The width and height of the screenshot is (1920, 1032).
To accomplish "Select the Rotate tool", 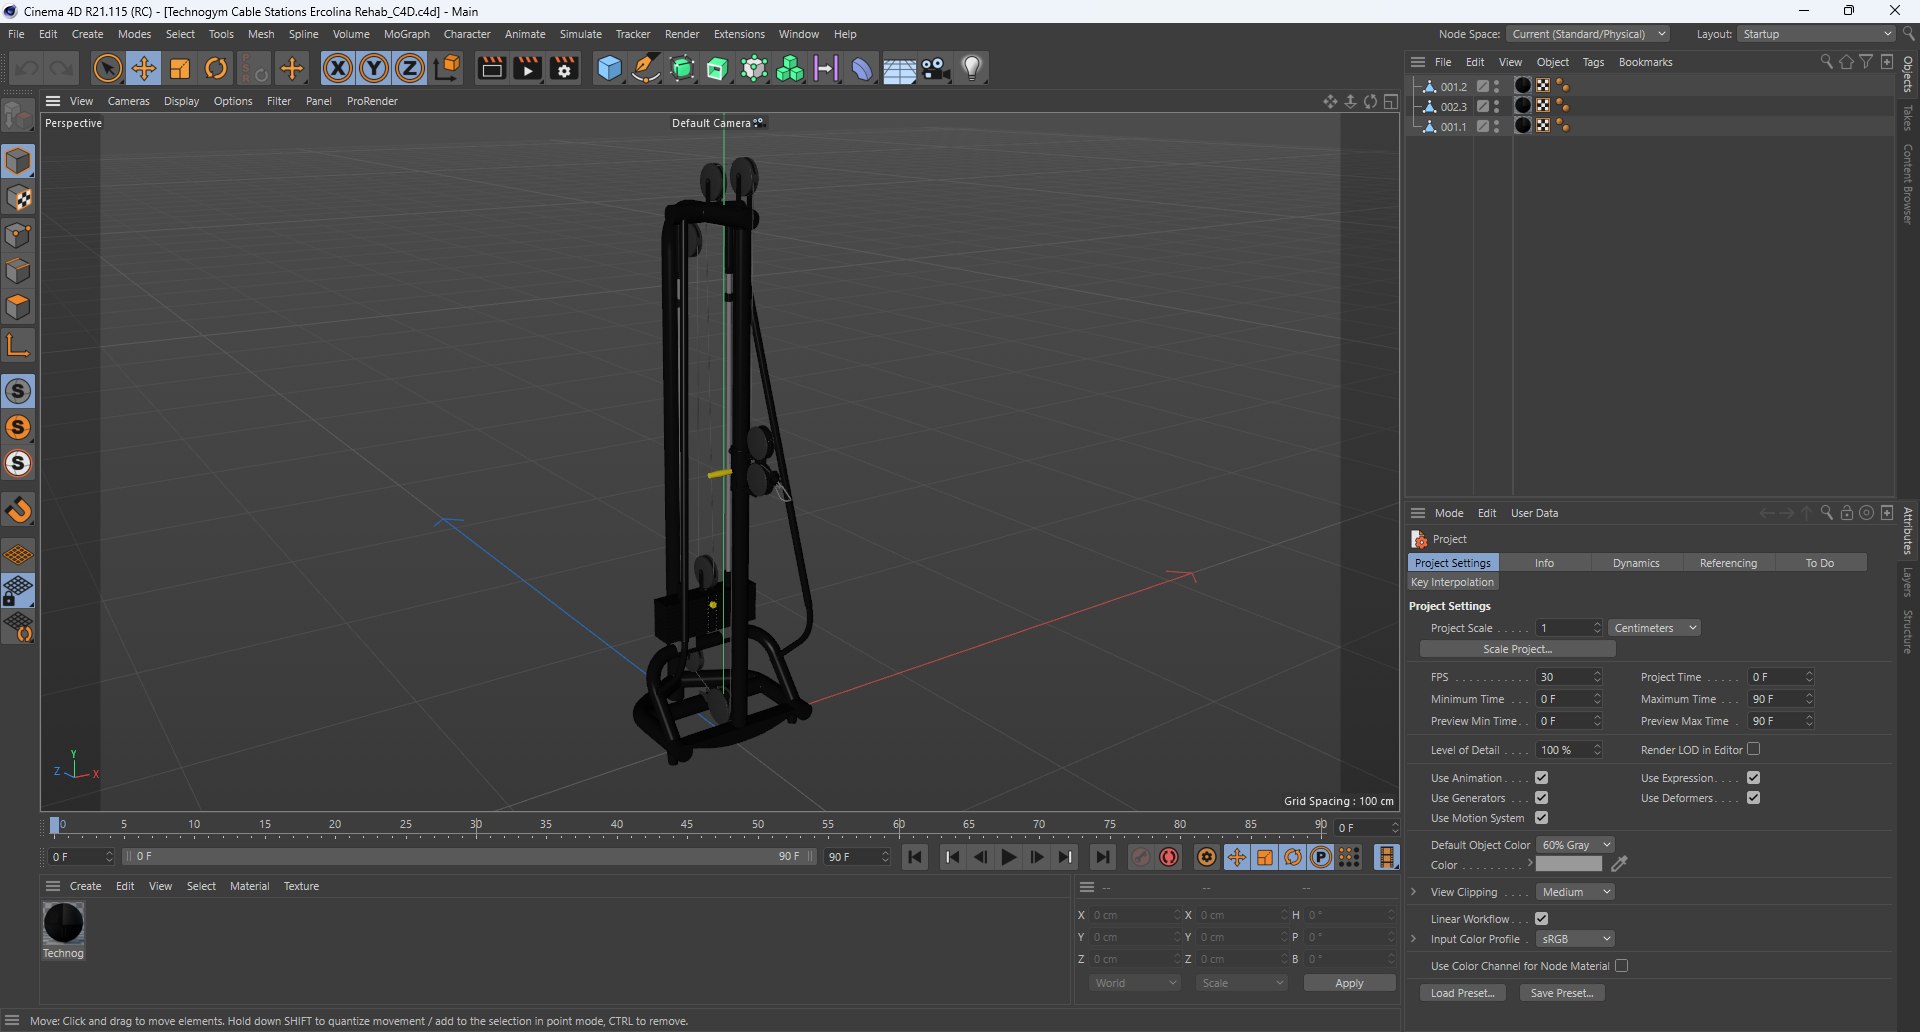I will coord(216,69).
